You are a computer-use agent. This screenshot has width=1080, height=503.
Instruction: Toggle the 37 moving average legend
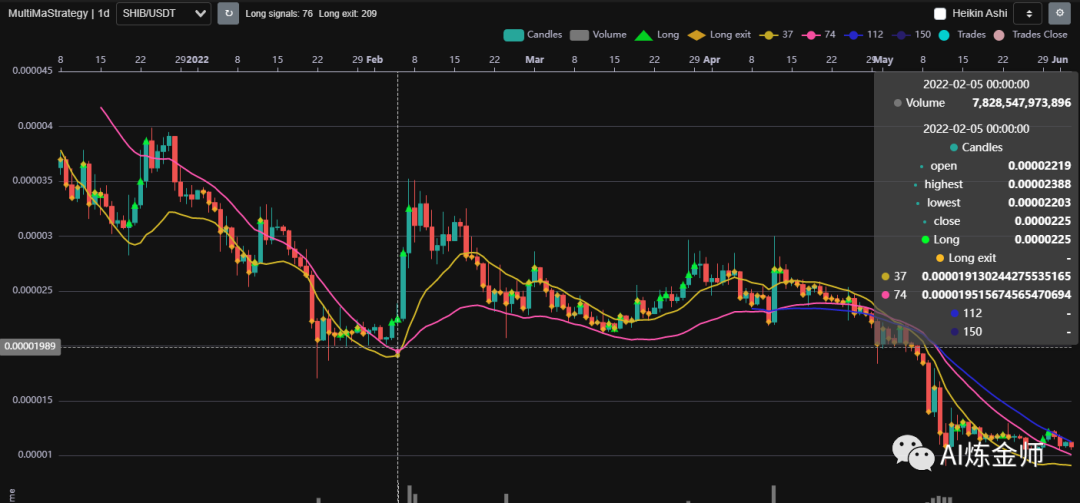pyautogui.click(x=776, y=34)
